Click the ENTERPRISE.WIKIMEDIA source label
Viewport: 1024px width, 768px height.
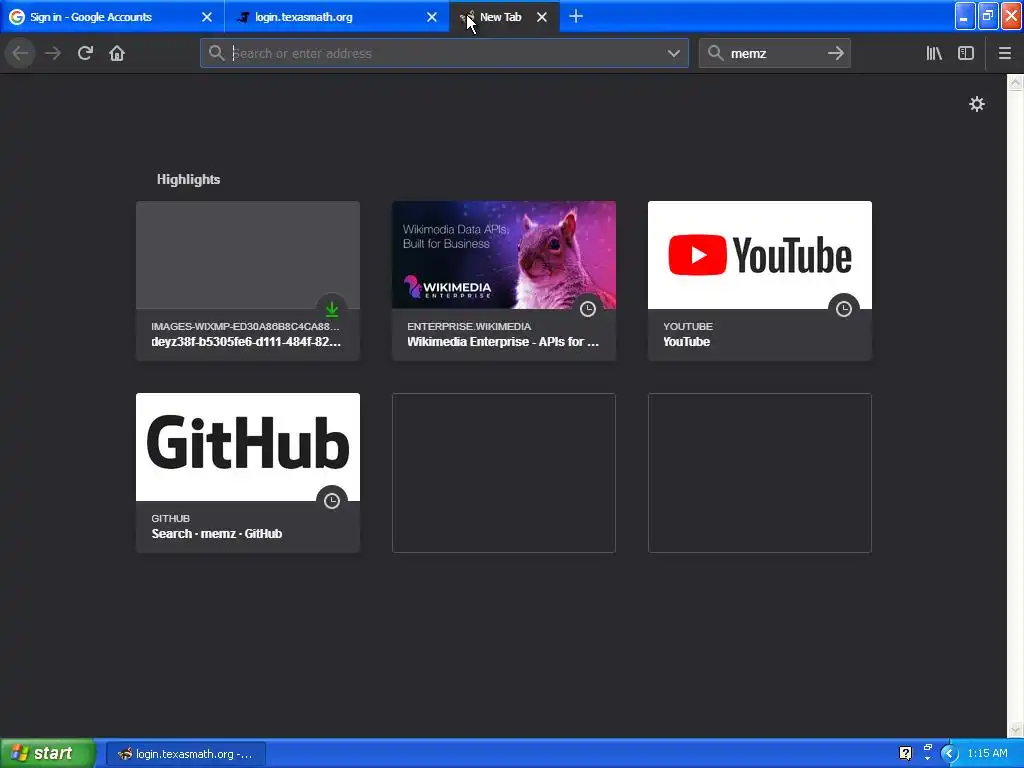coord(469,327)
